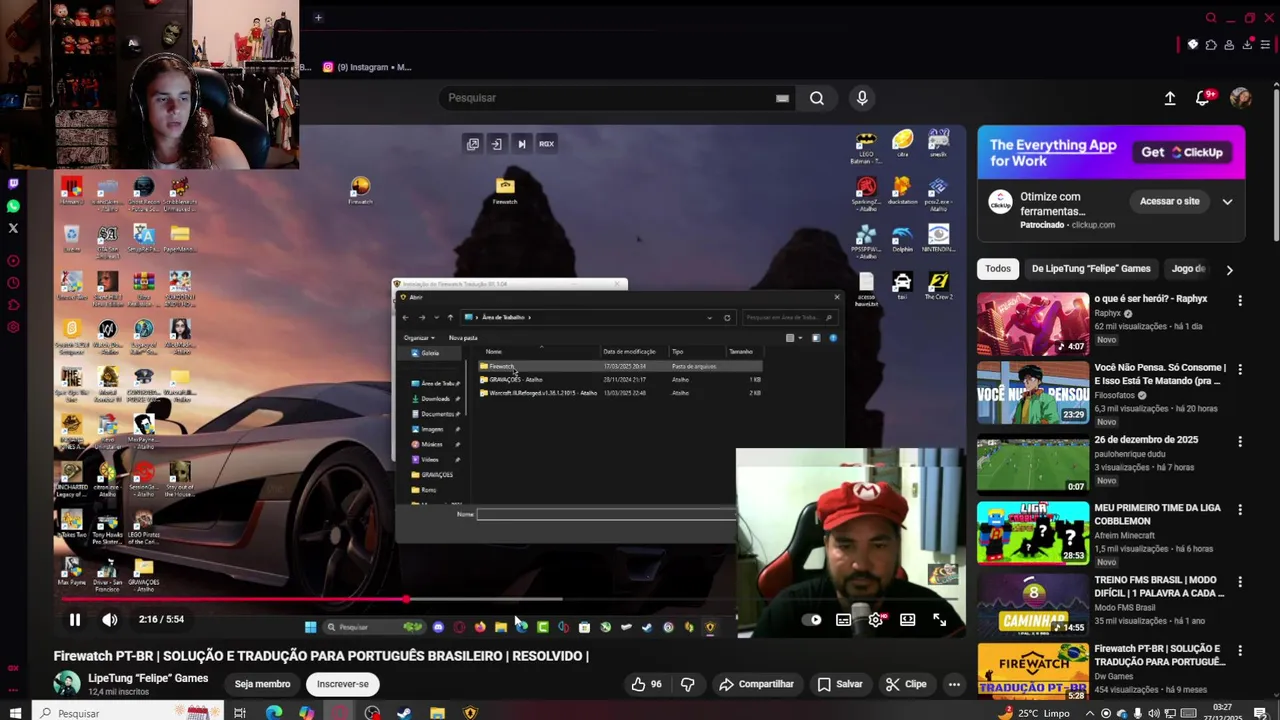Open Steam from the taskbar
The height and width of the screenshot is (720, 1280).
[404, 713]
